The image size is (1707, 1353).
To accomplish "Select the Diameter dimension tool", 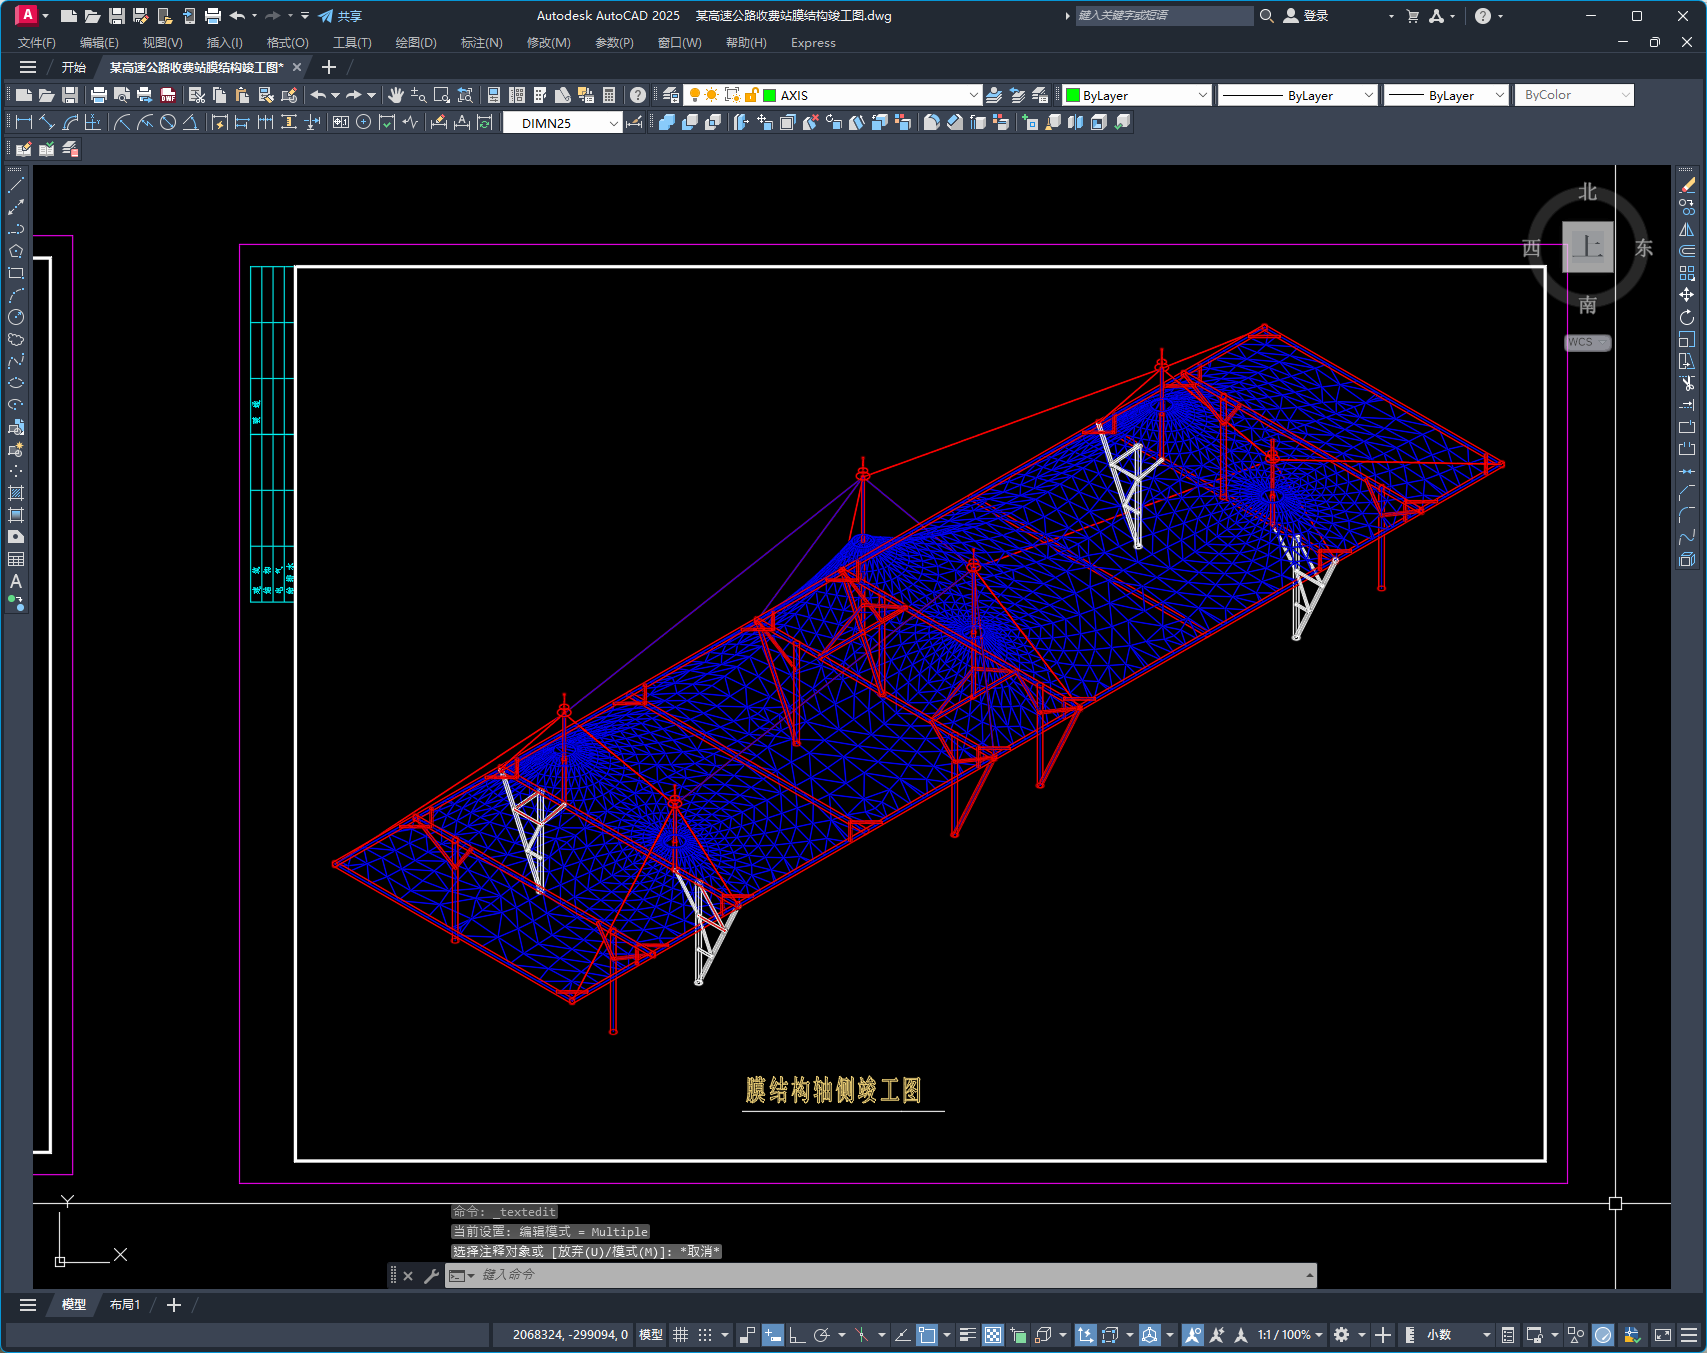I will tap(168, 122).
